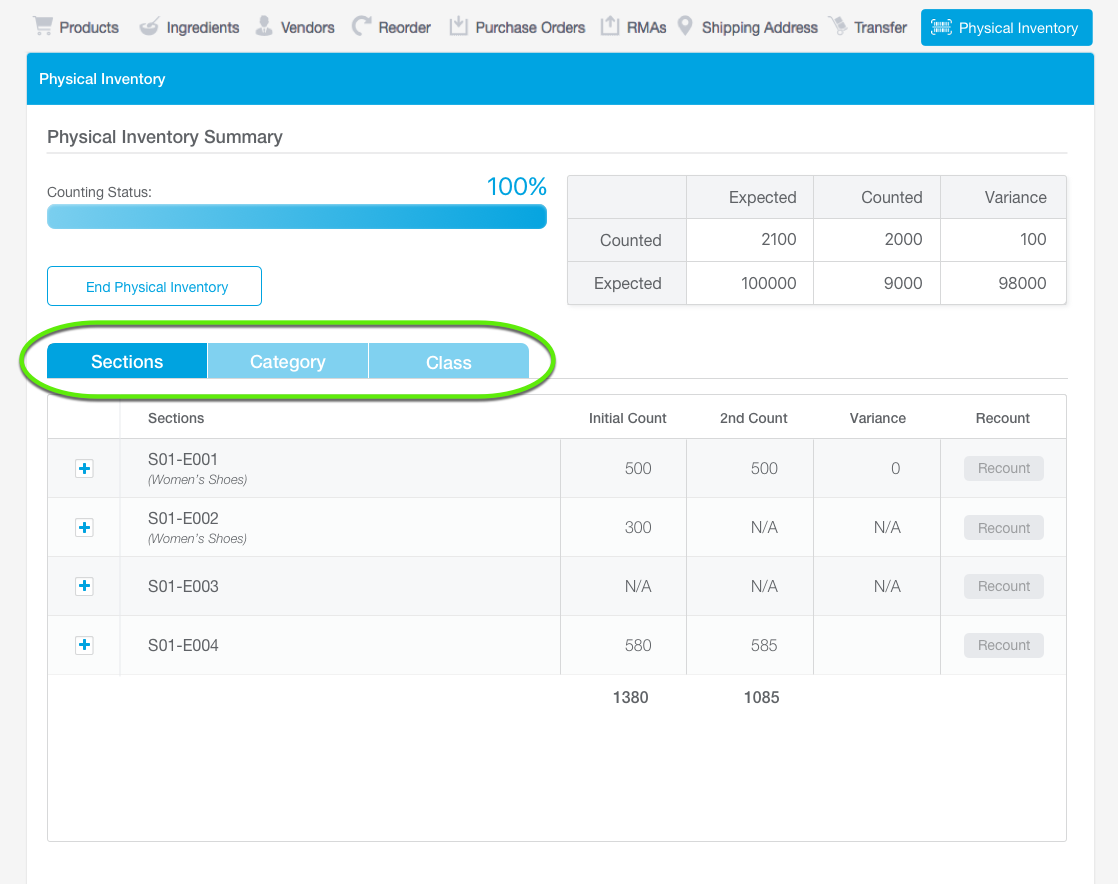Click summary expected value 100000

[769, 283]
